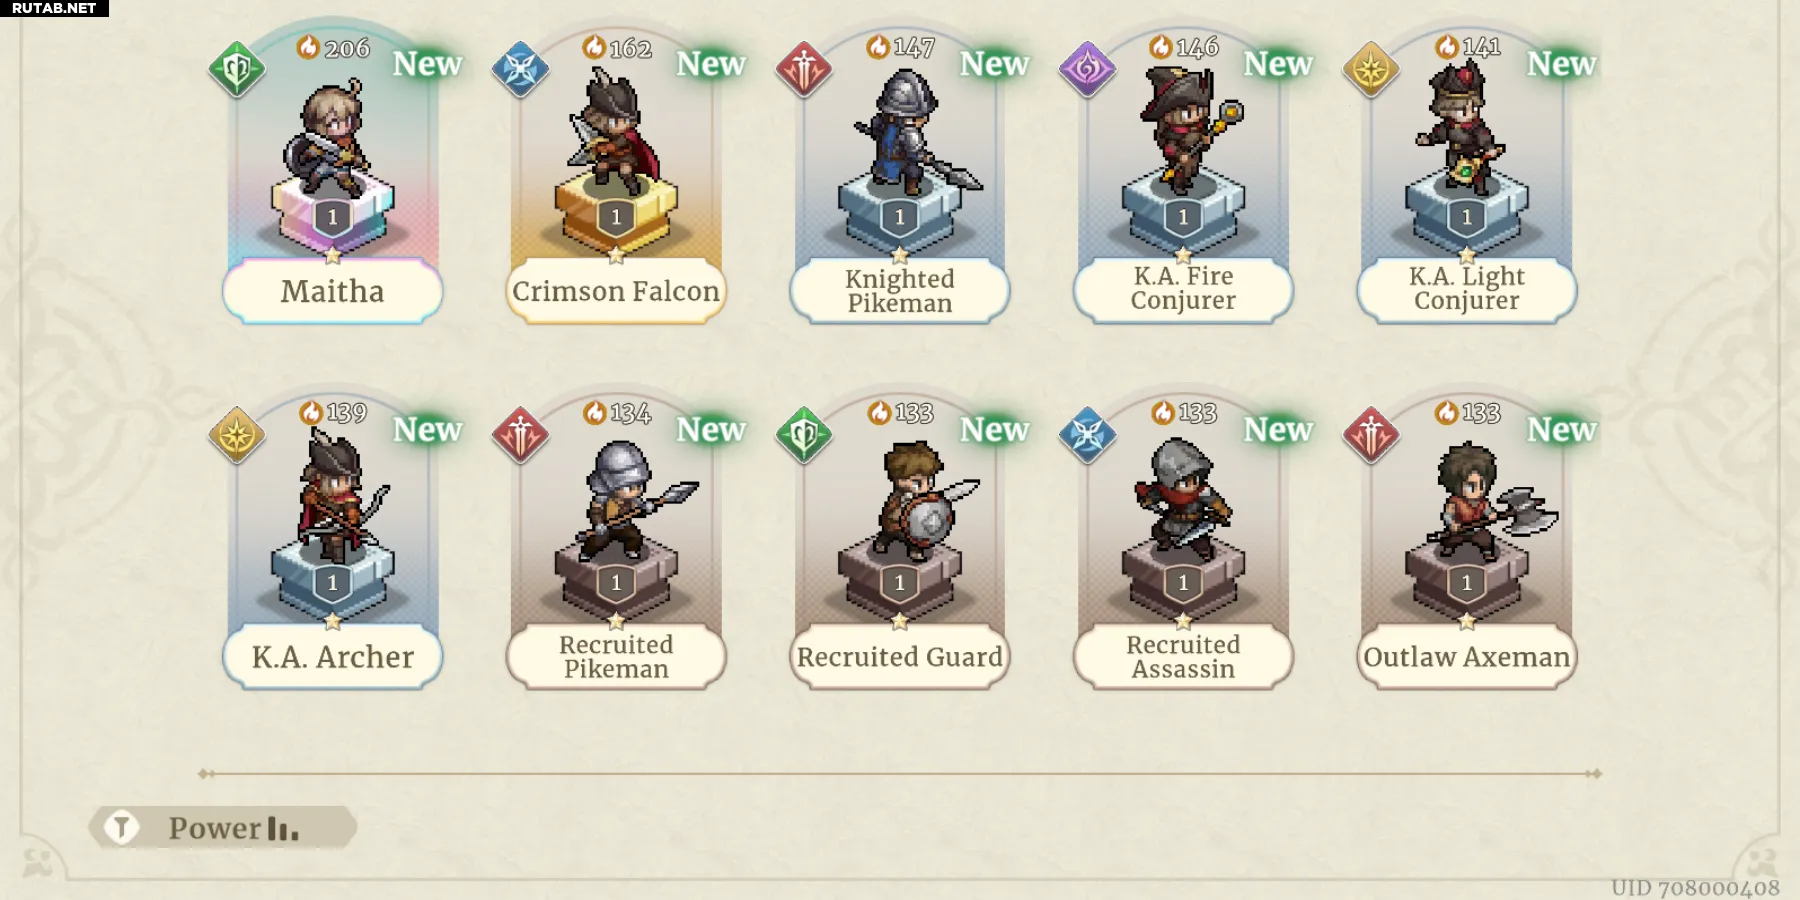The image size is (1800, 900).
Task: Click Recruited Assassin's blue crossed-blades icon
Action: point(1087,435)
